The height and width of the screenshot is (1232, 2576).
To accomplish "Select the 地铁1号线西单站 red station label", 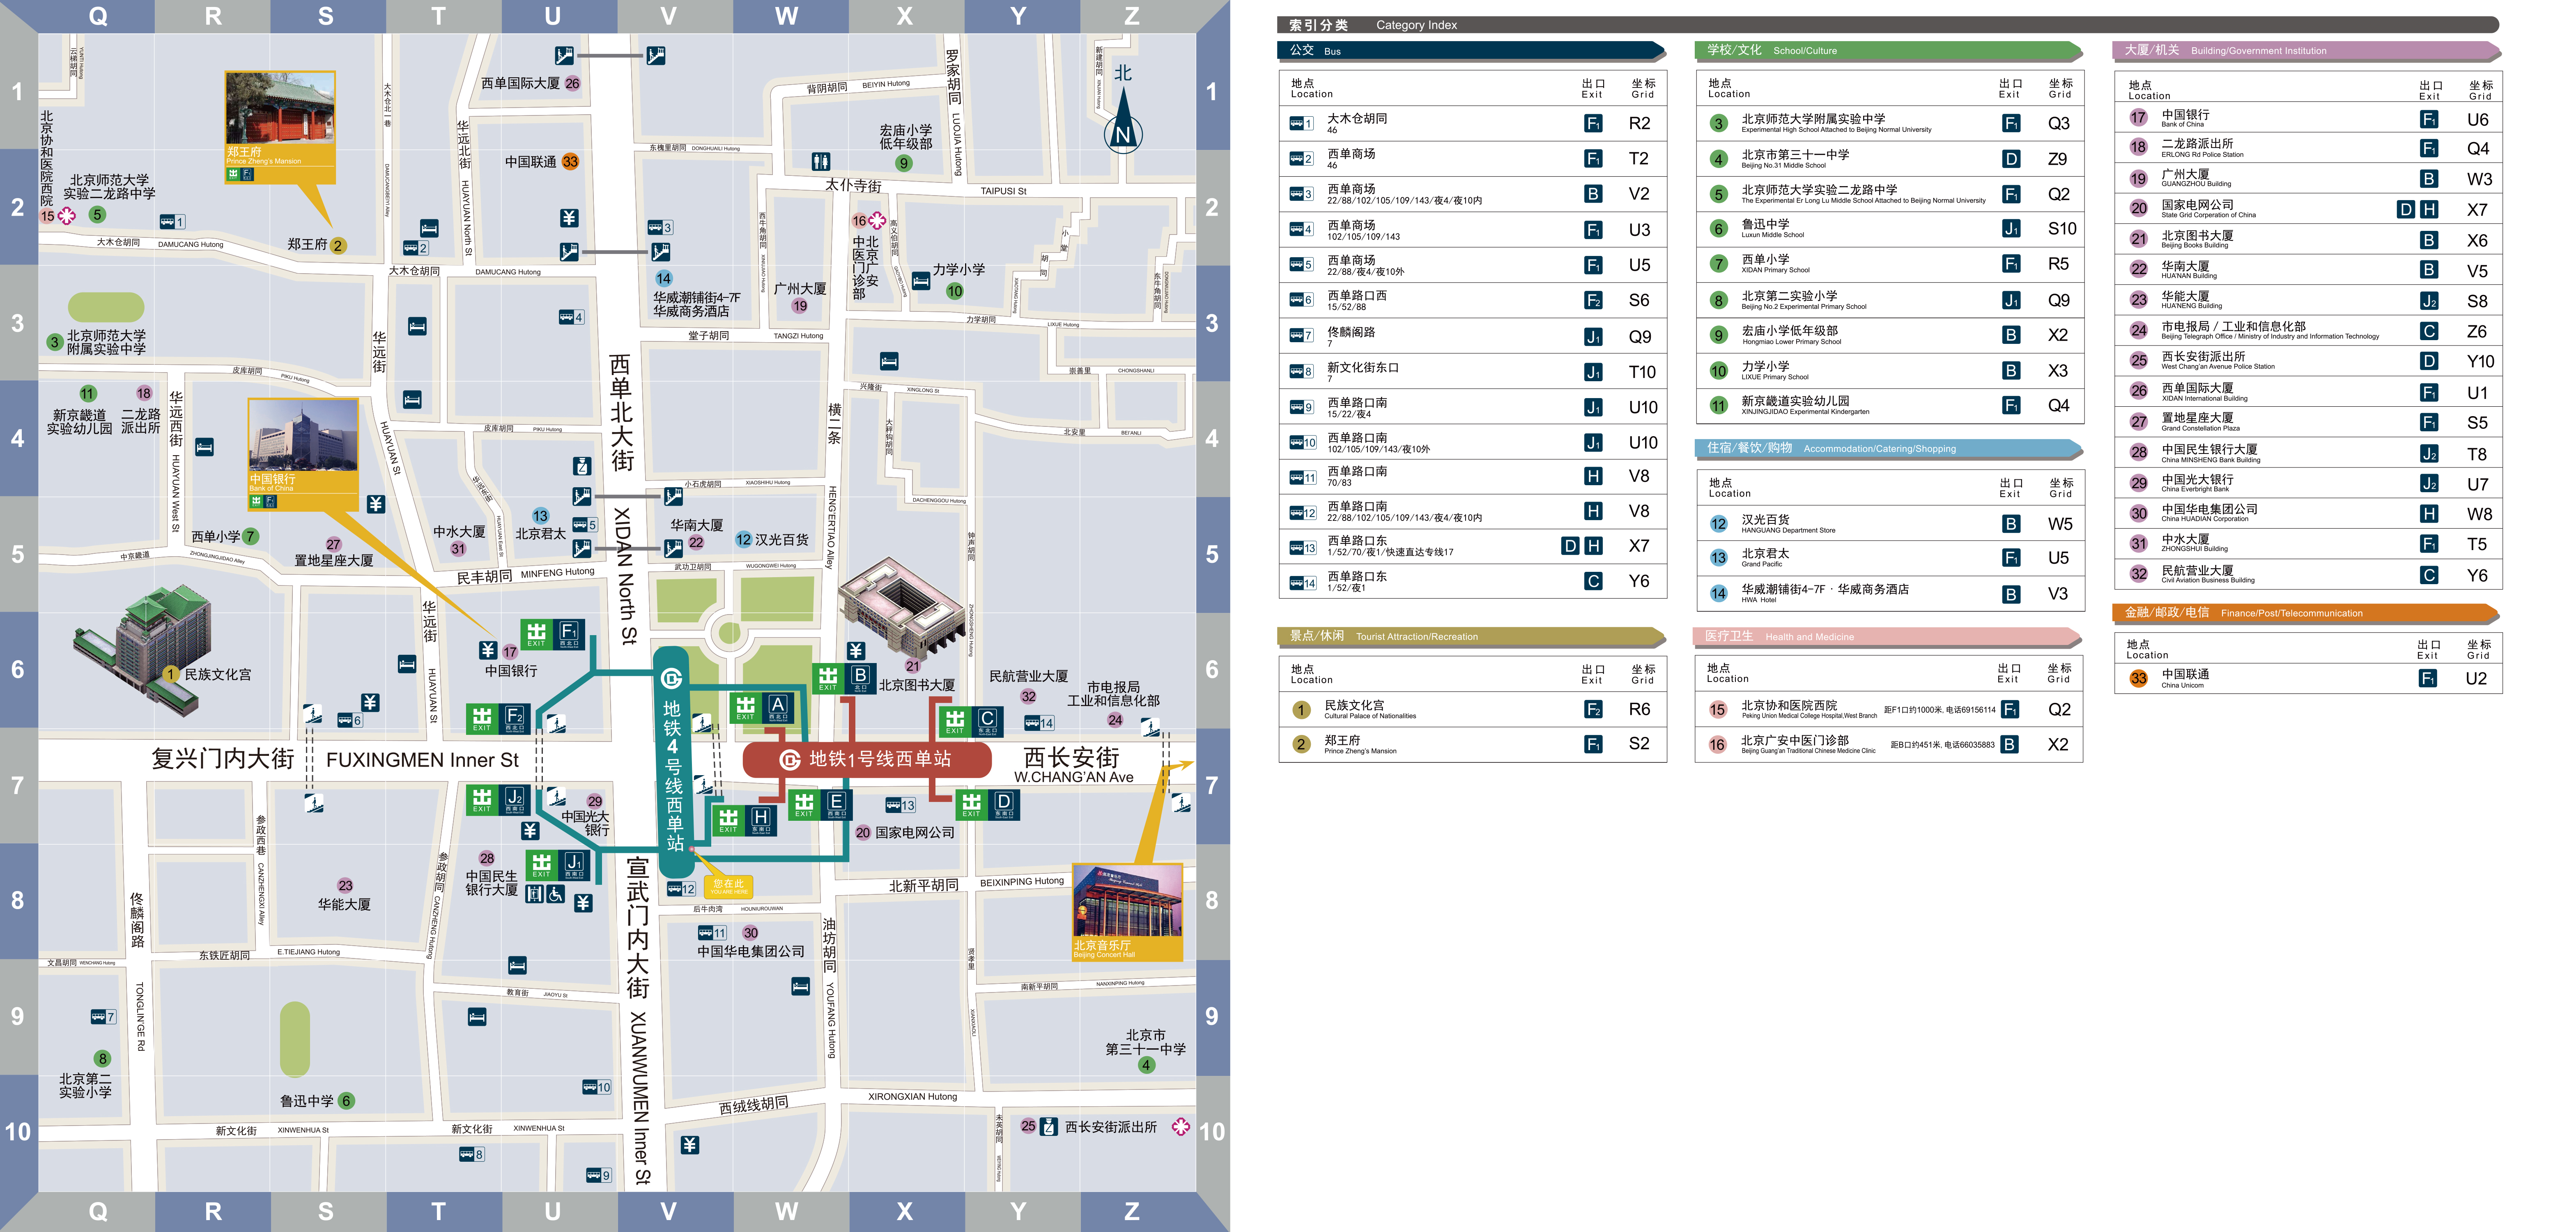I will 866,760.
